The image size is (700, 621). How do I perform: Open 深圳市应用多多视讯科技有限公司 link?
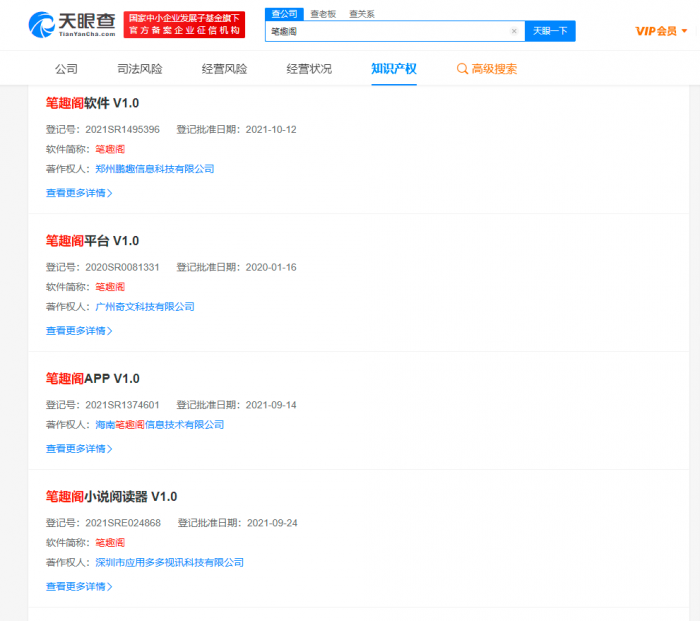(169, 563)
